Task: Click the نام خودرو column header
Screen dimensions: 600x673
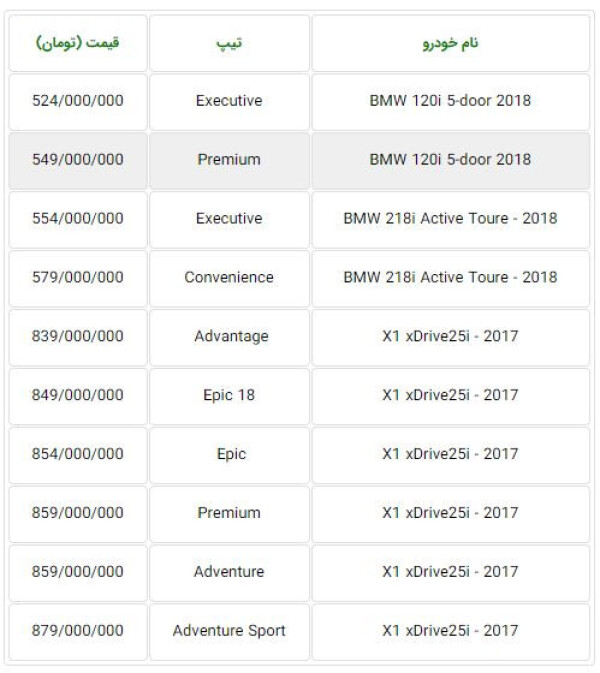Action: coord(451,43)
